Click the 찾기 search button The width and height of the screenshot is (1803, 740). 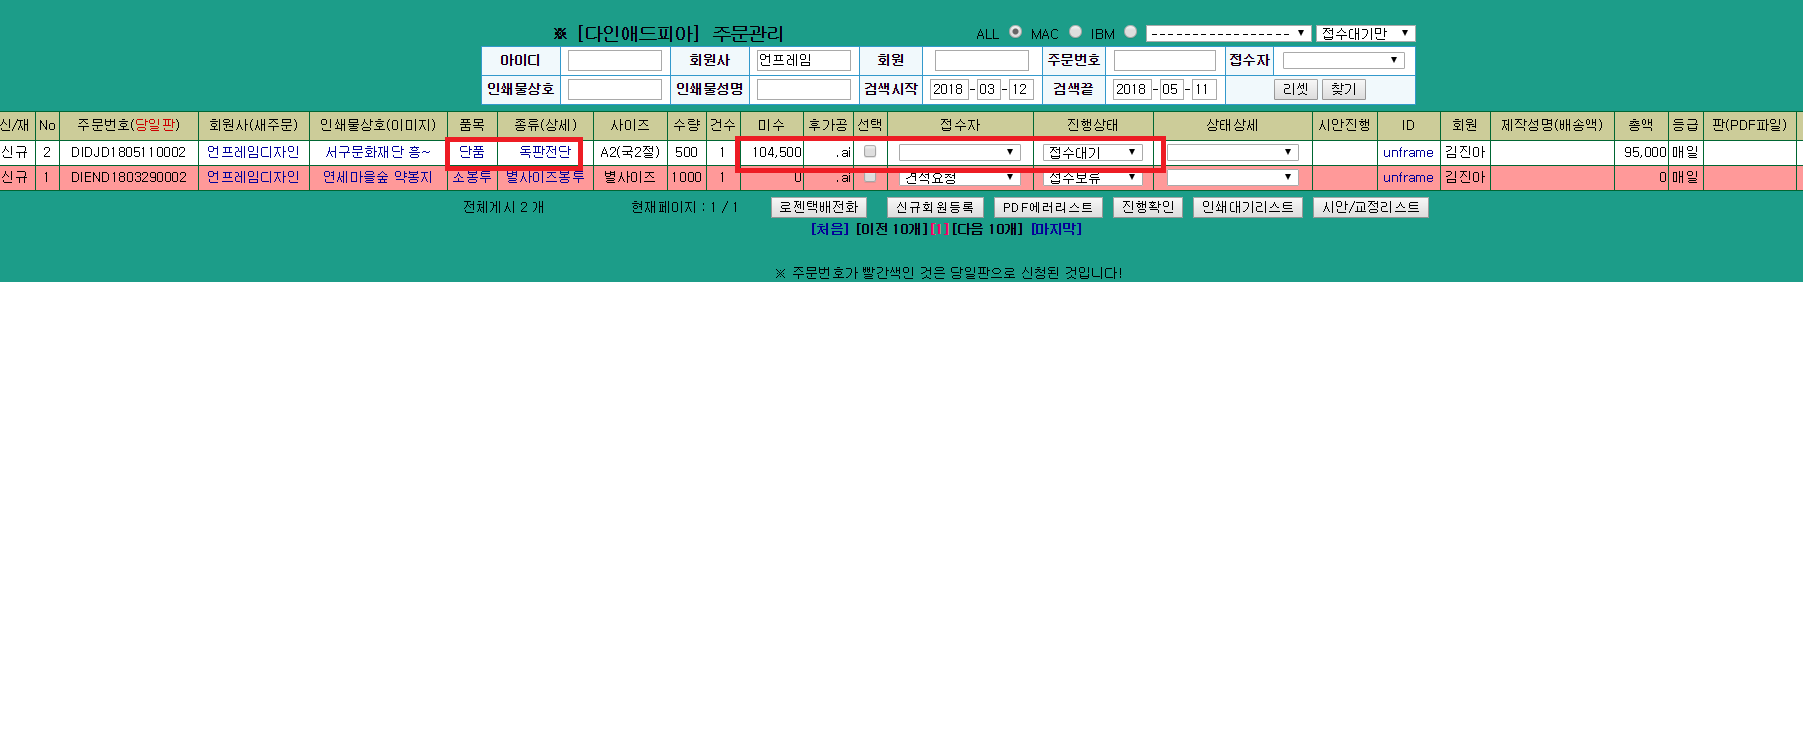[x=1343, y=89]
